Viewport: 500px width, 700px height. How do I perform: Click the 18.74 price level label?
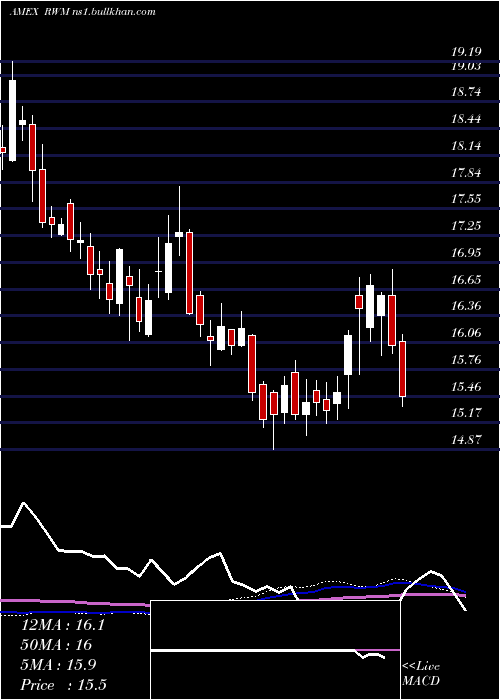coord(466,92)
